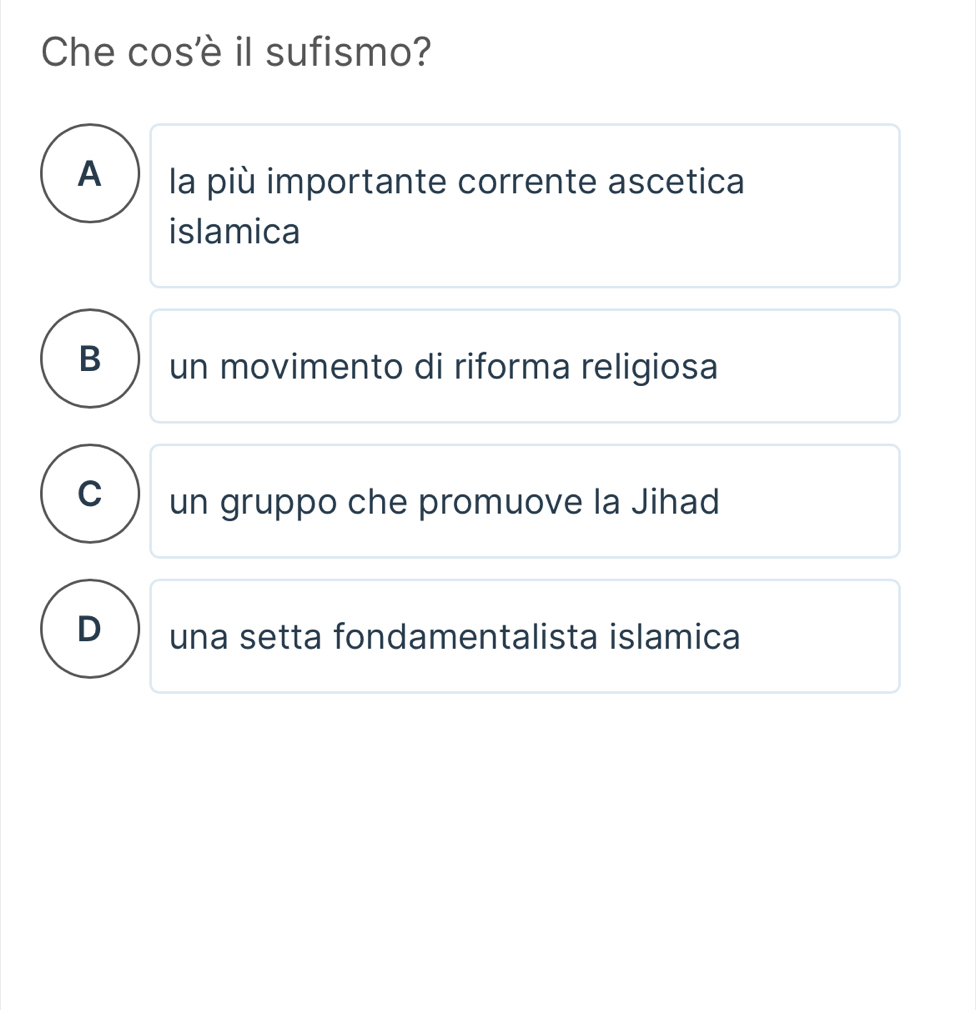Select the circle labeled B
The width and height of the screenshot is (976, 1010).
click(x=91, y=358)
